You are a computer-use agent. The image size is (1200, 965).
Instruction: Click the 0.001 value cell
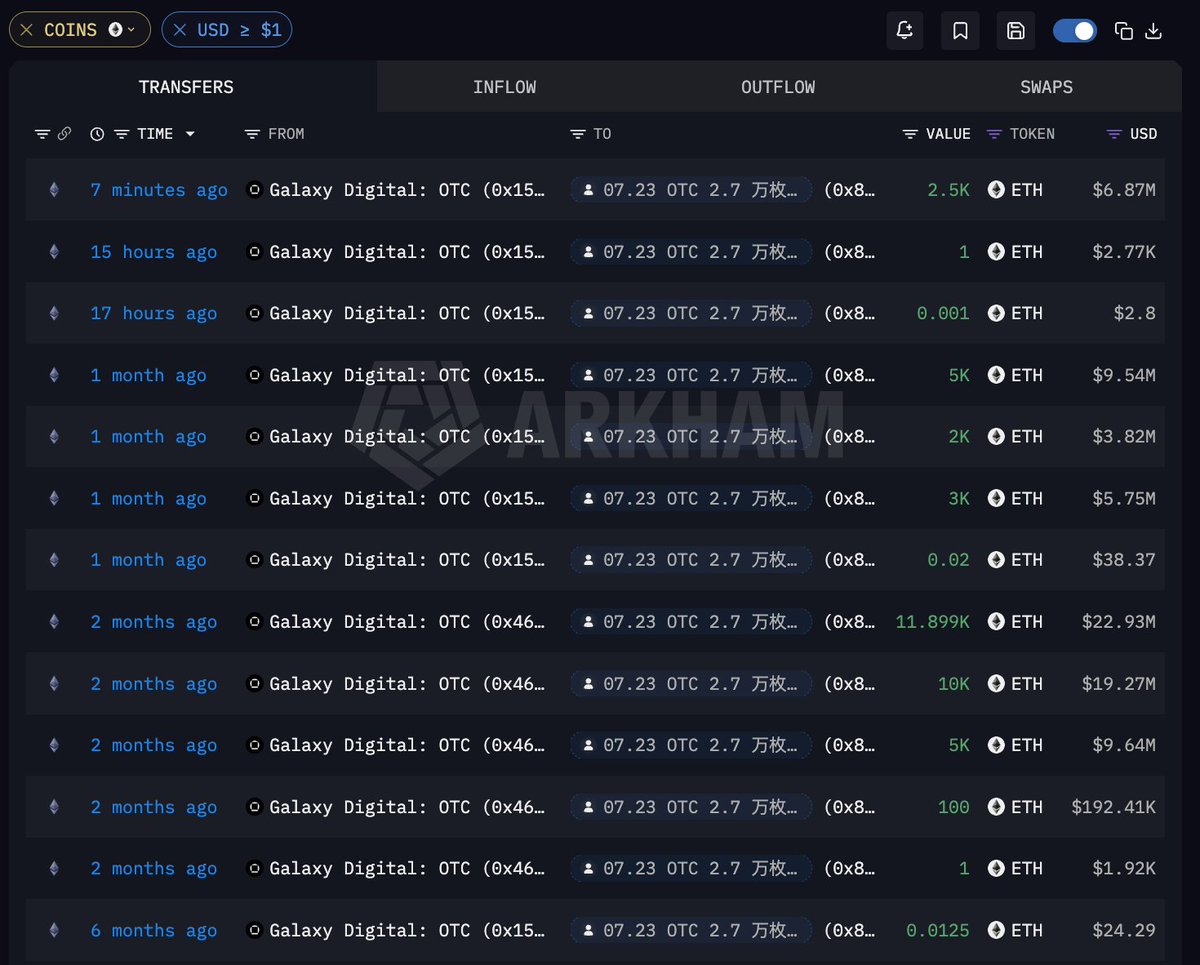click(943, 313)
